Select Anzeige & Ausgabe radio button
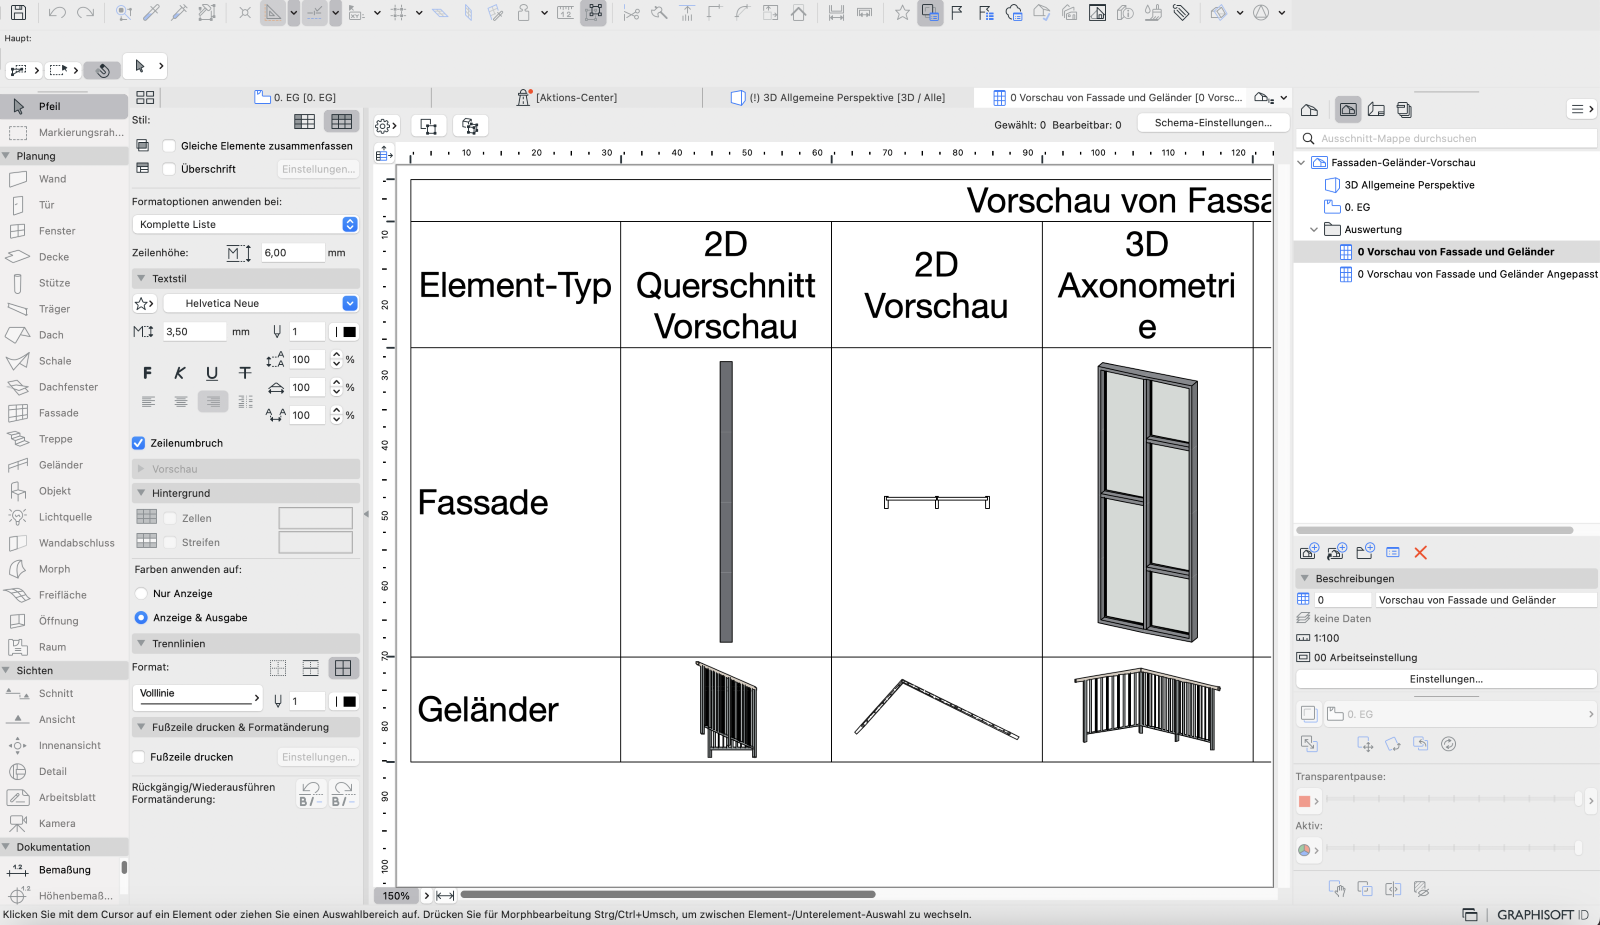This screenshot has height=925, width=1600. point(141,618)
